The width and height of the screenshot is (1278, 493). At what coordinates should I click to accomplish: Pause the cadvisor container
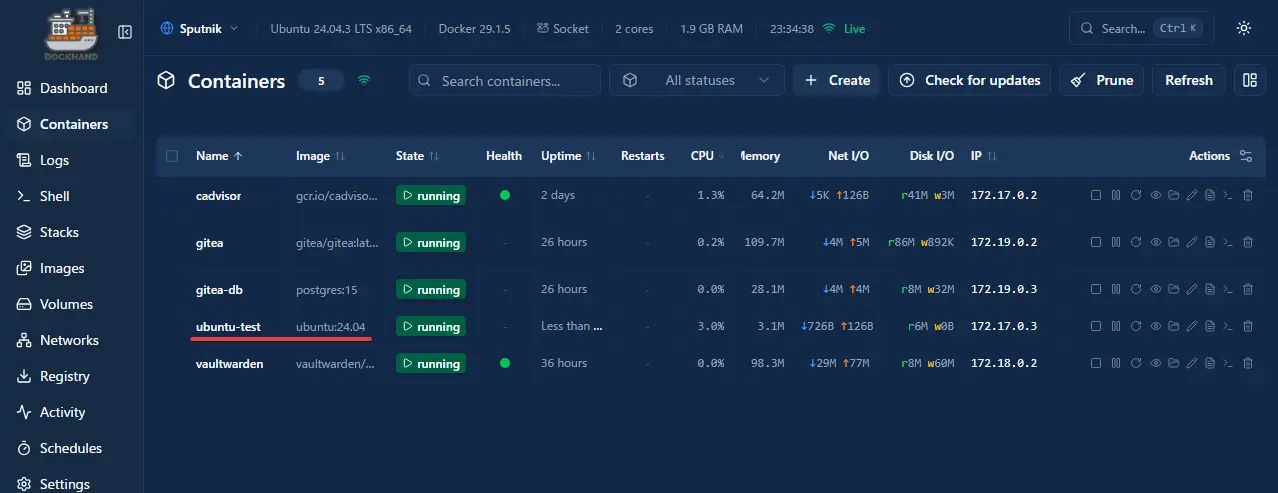(x=1116, y=195)
